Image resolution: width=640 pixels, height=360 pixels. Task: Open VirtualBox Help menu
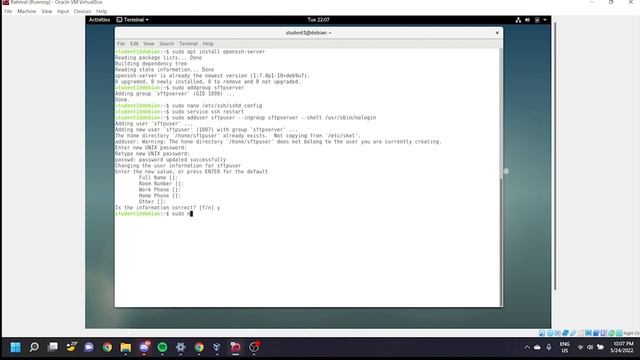pos(102,11)
